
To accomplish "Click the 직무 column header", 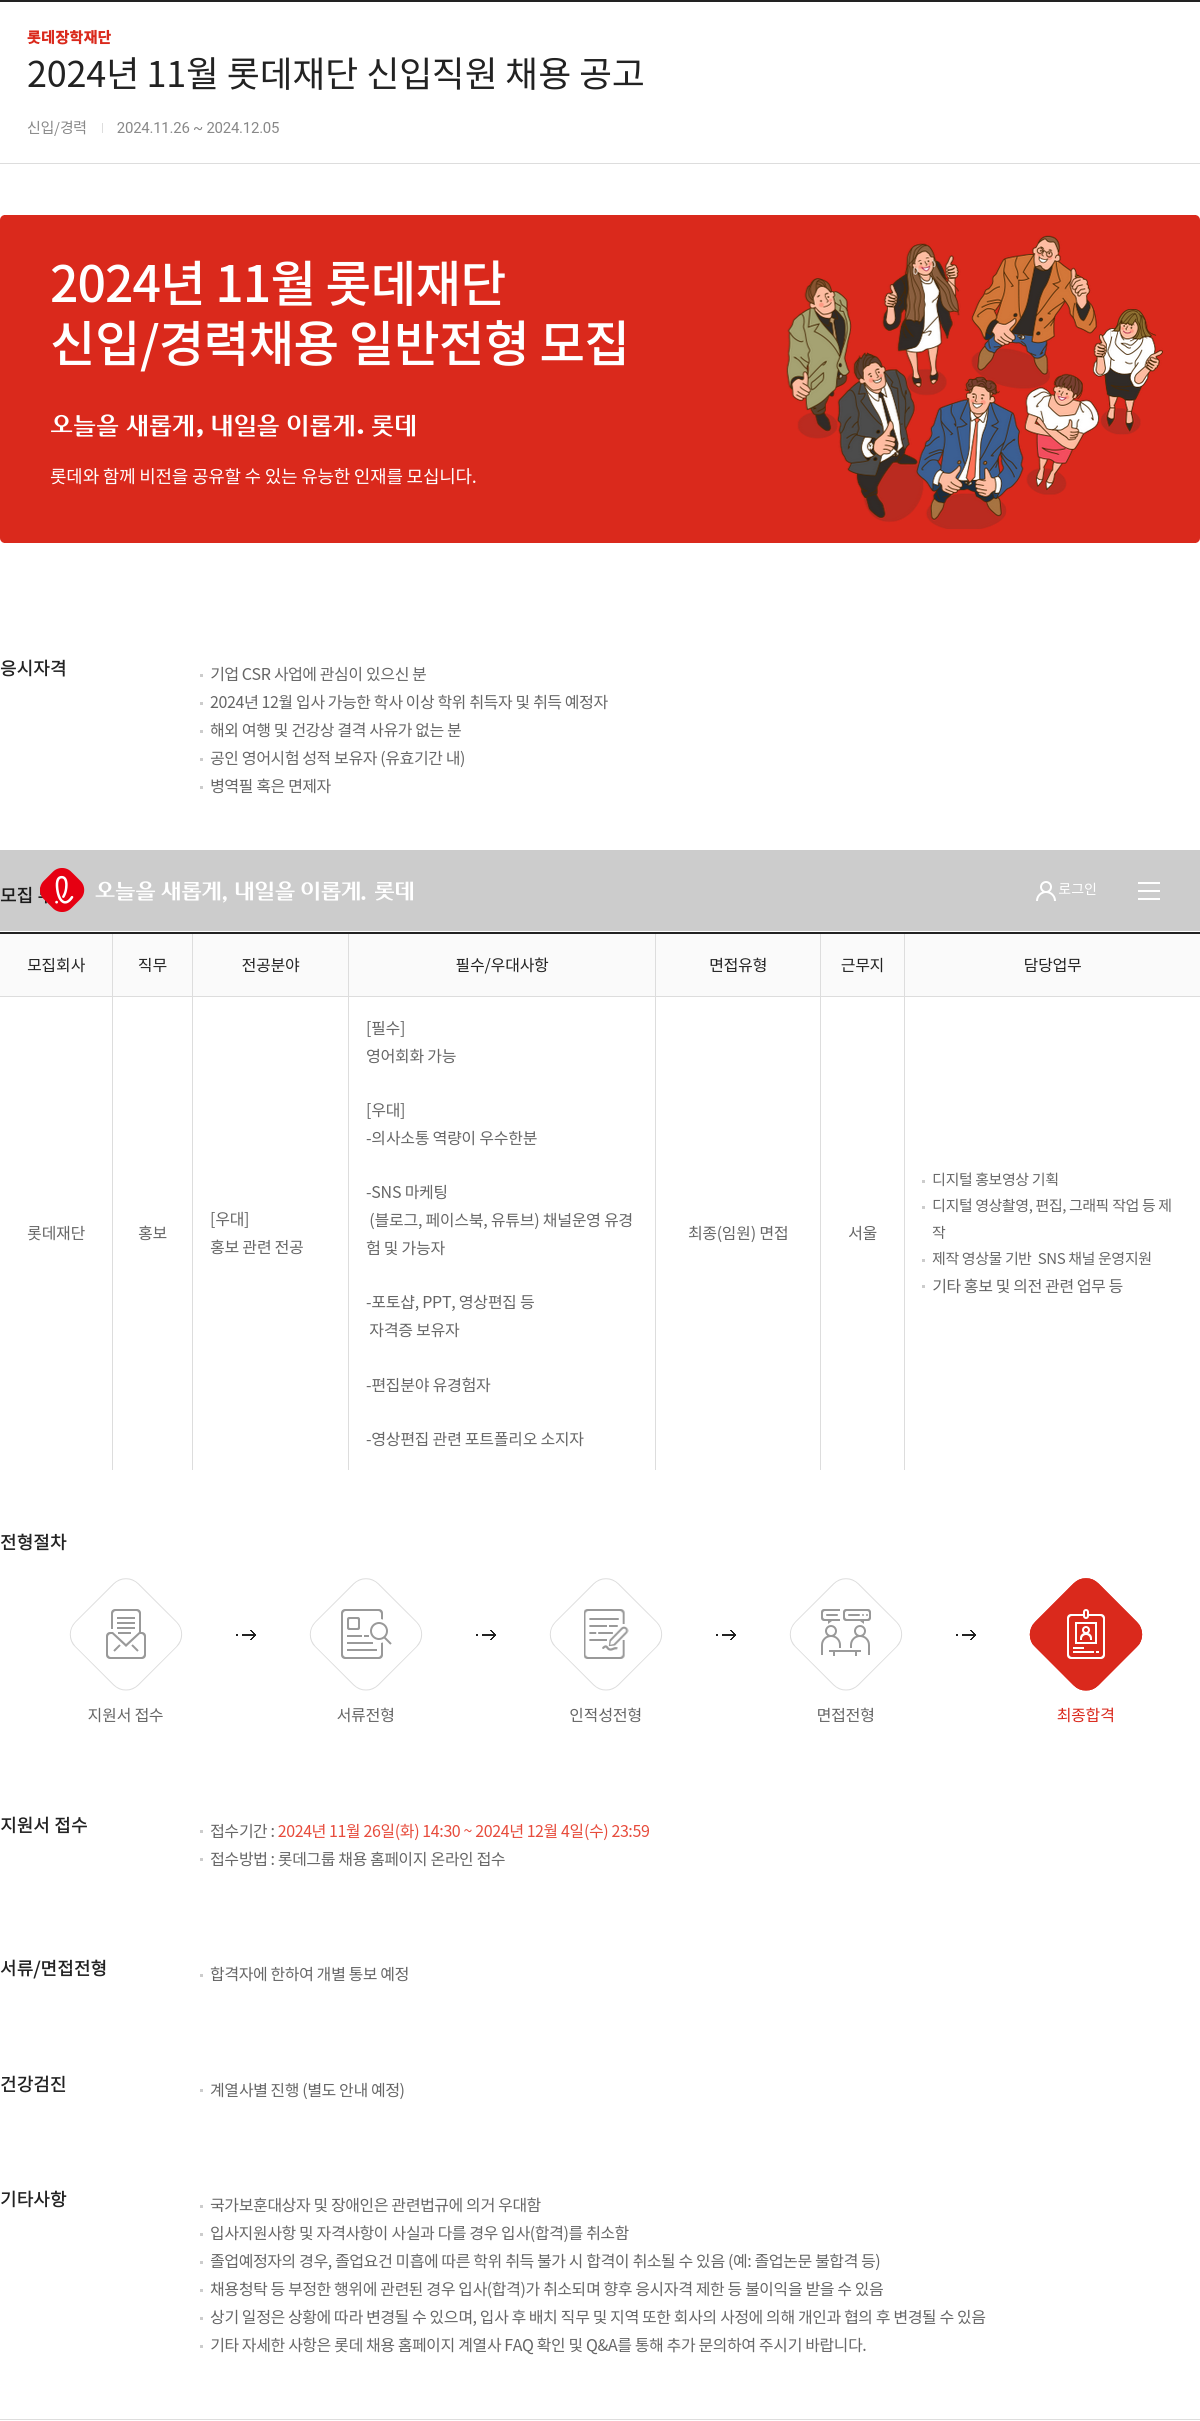I will (x=152, y=965).
